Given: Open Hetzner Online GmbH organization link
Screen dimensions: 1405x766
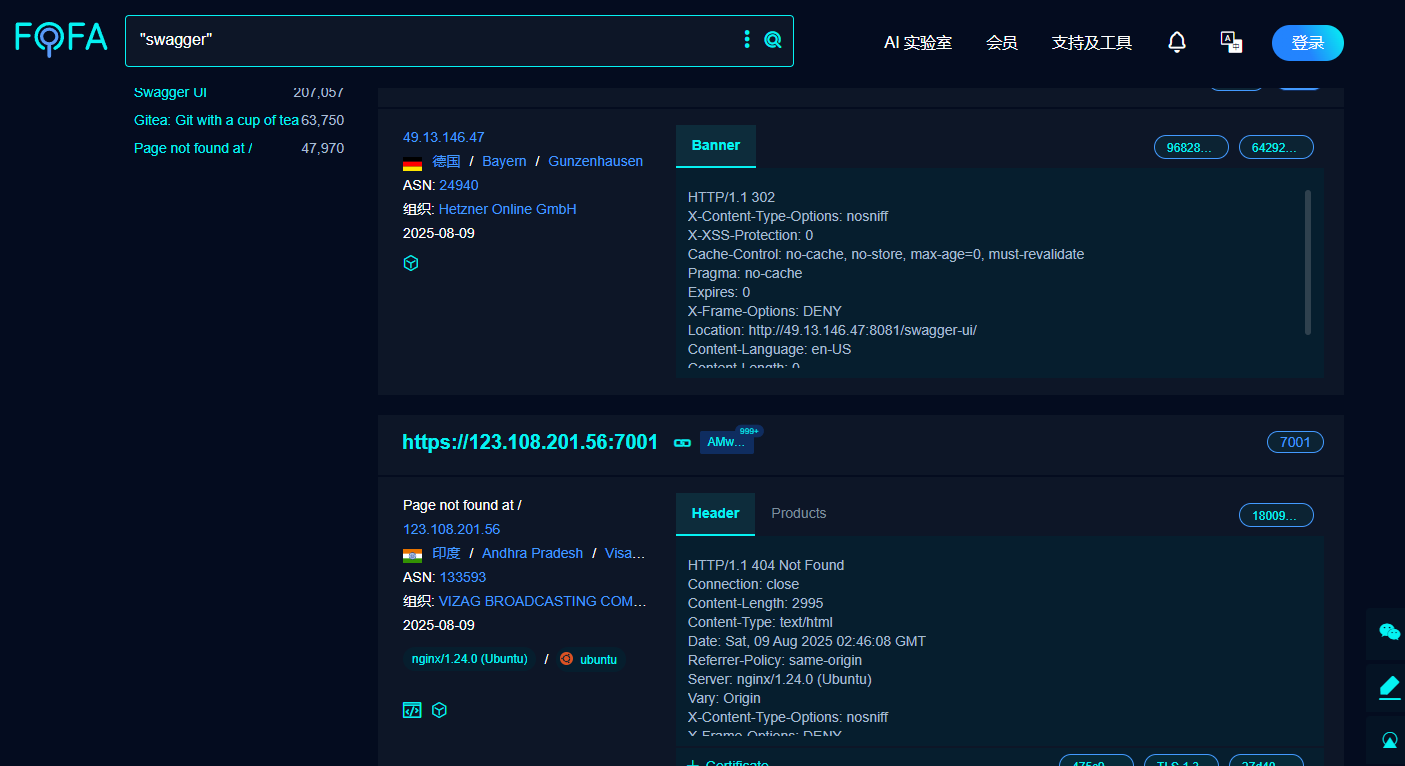Looking at the screenshot, I should tap(508, 209).
